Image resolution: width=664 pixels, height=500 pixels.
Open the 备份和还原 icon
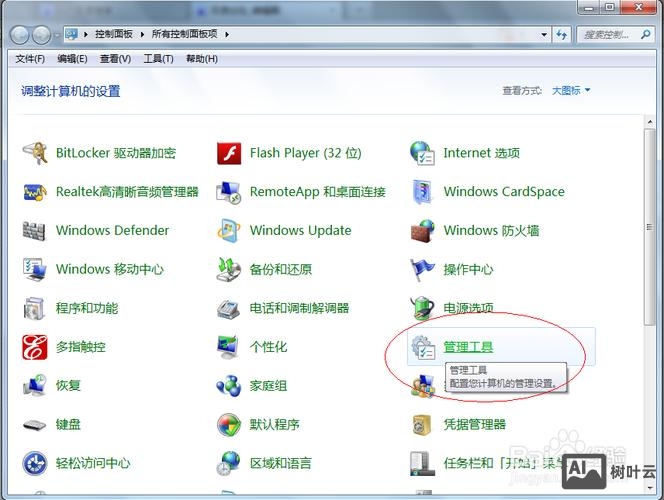(x=229, y=269)
